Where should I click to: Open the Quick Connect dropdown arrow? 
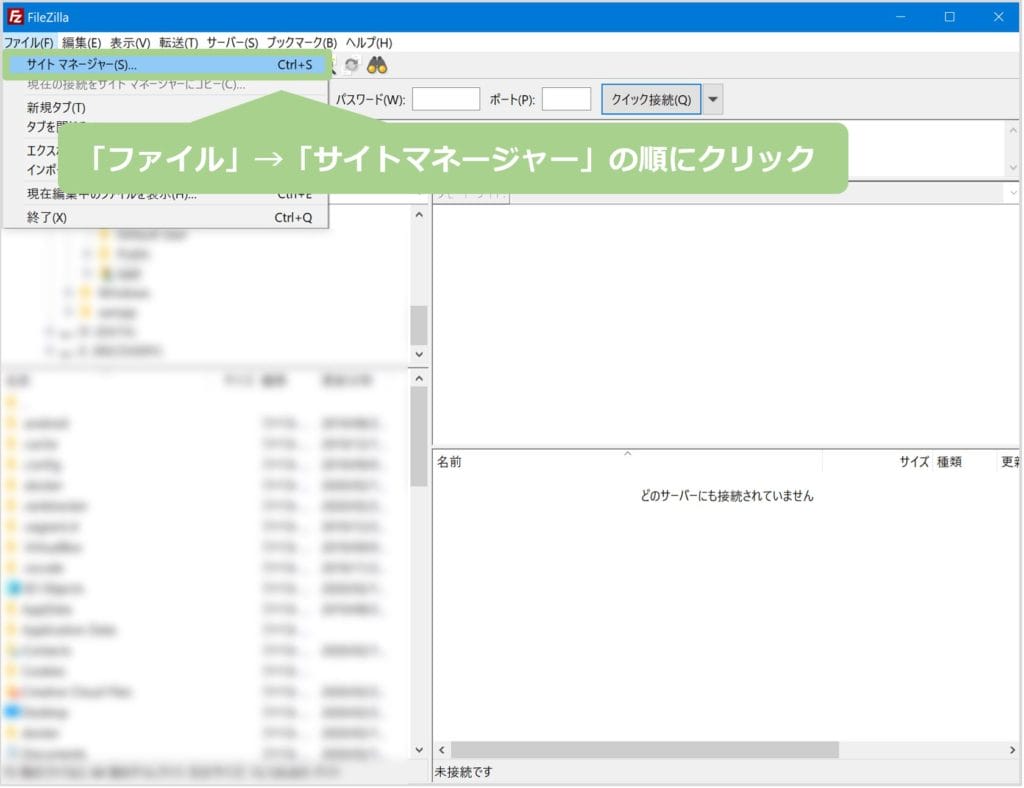click(711, 99)
